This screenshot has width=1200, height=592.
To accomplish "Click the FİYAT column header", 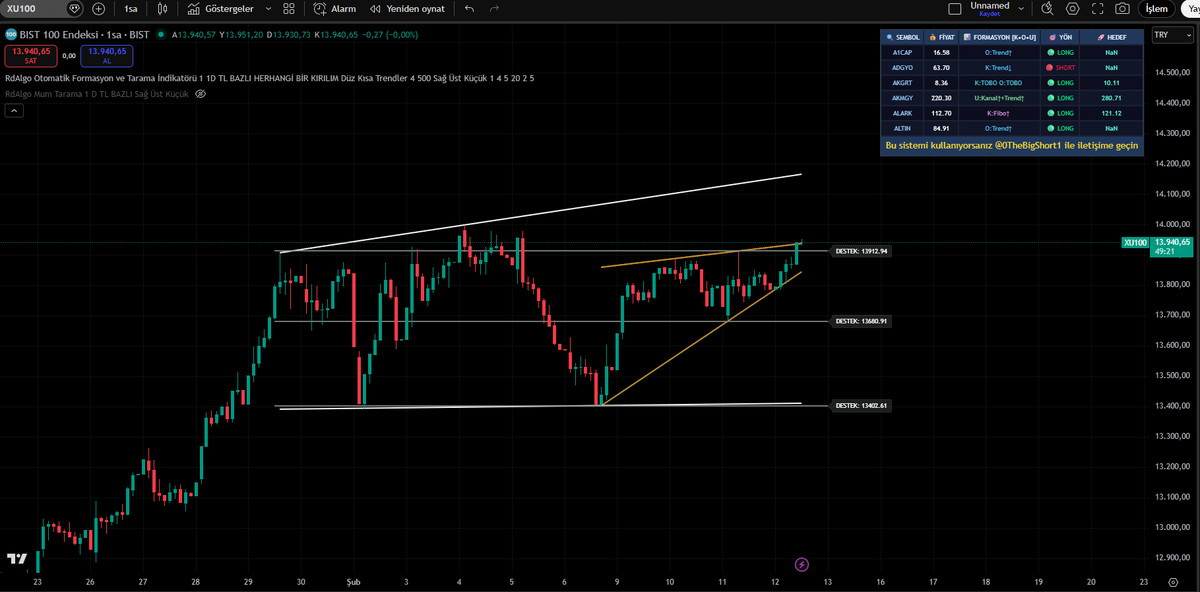I will [941, 36].
